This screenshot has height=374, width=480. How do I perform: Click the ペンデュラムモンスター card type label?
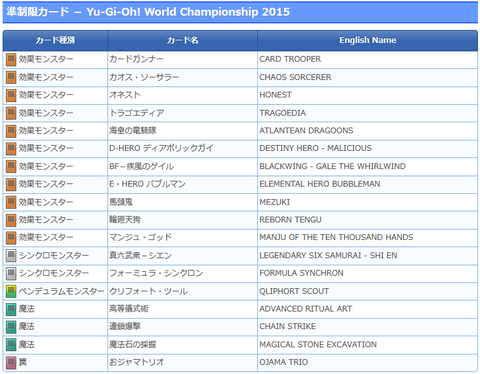point(62,291)
